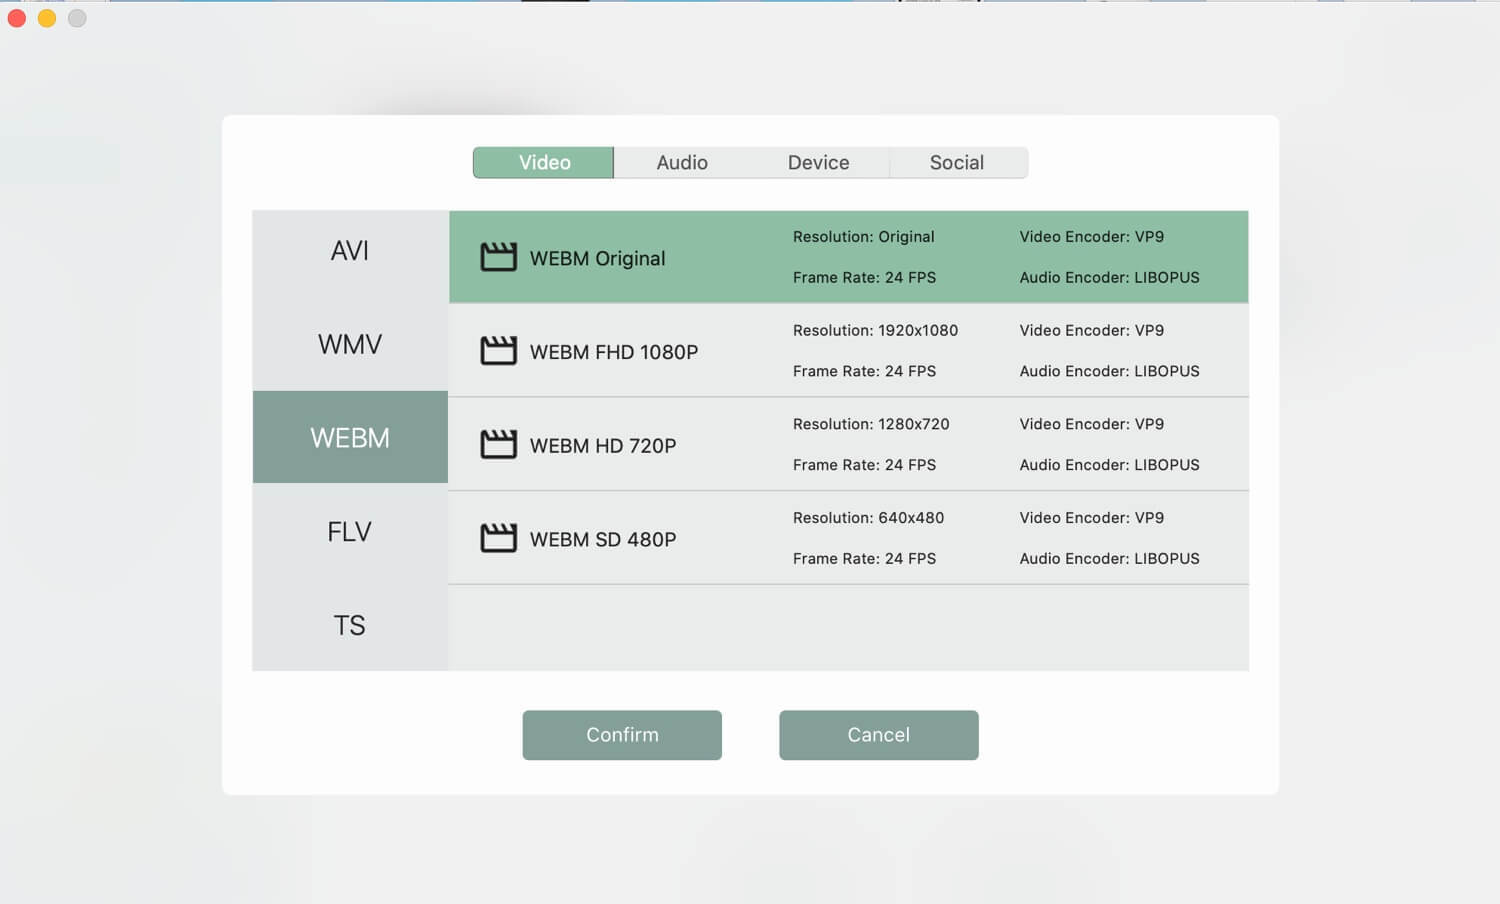Pick the WEBM SD 480P preset label
The height and width of the screenshot is (904, 1500).
point(603,539)
